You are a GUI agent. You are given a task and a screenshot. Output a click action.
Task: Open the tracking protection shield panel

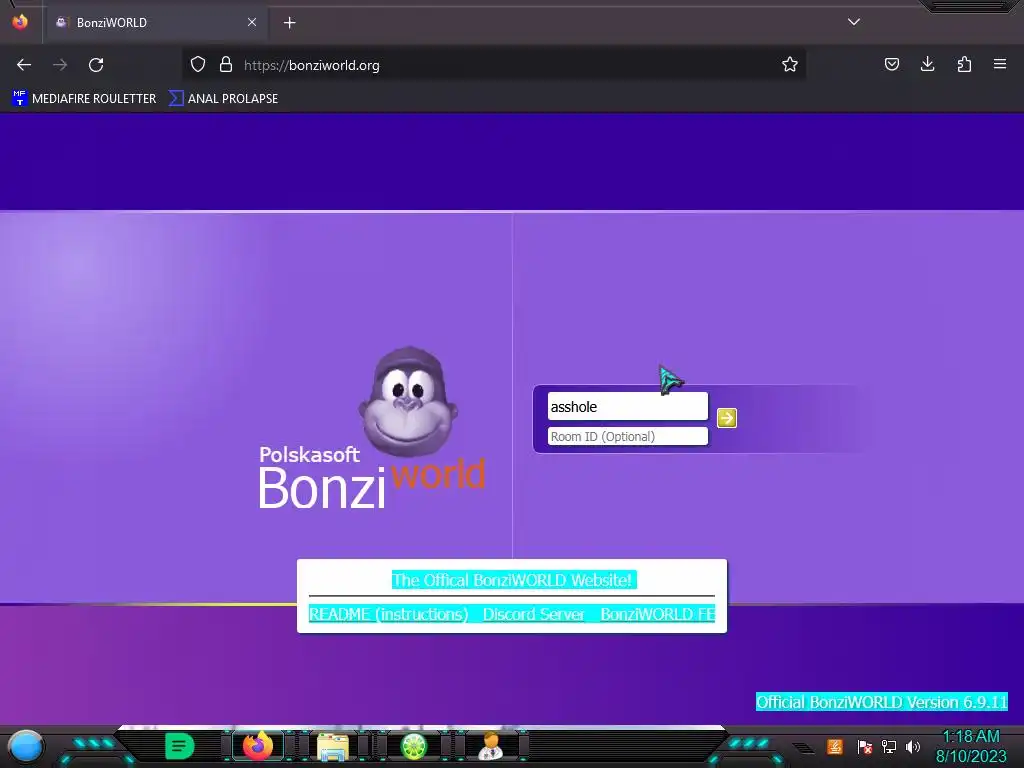click(198, 64)
